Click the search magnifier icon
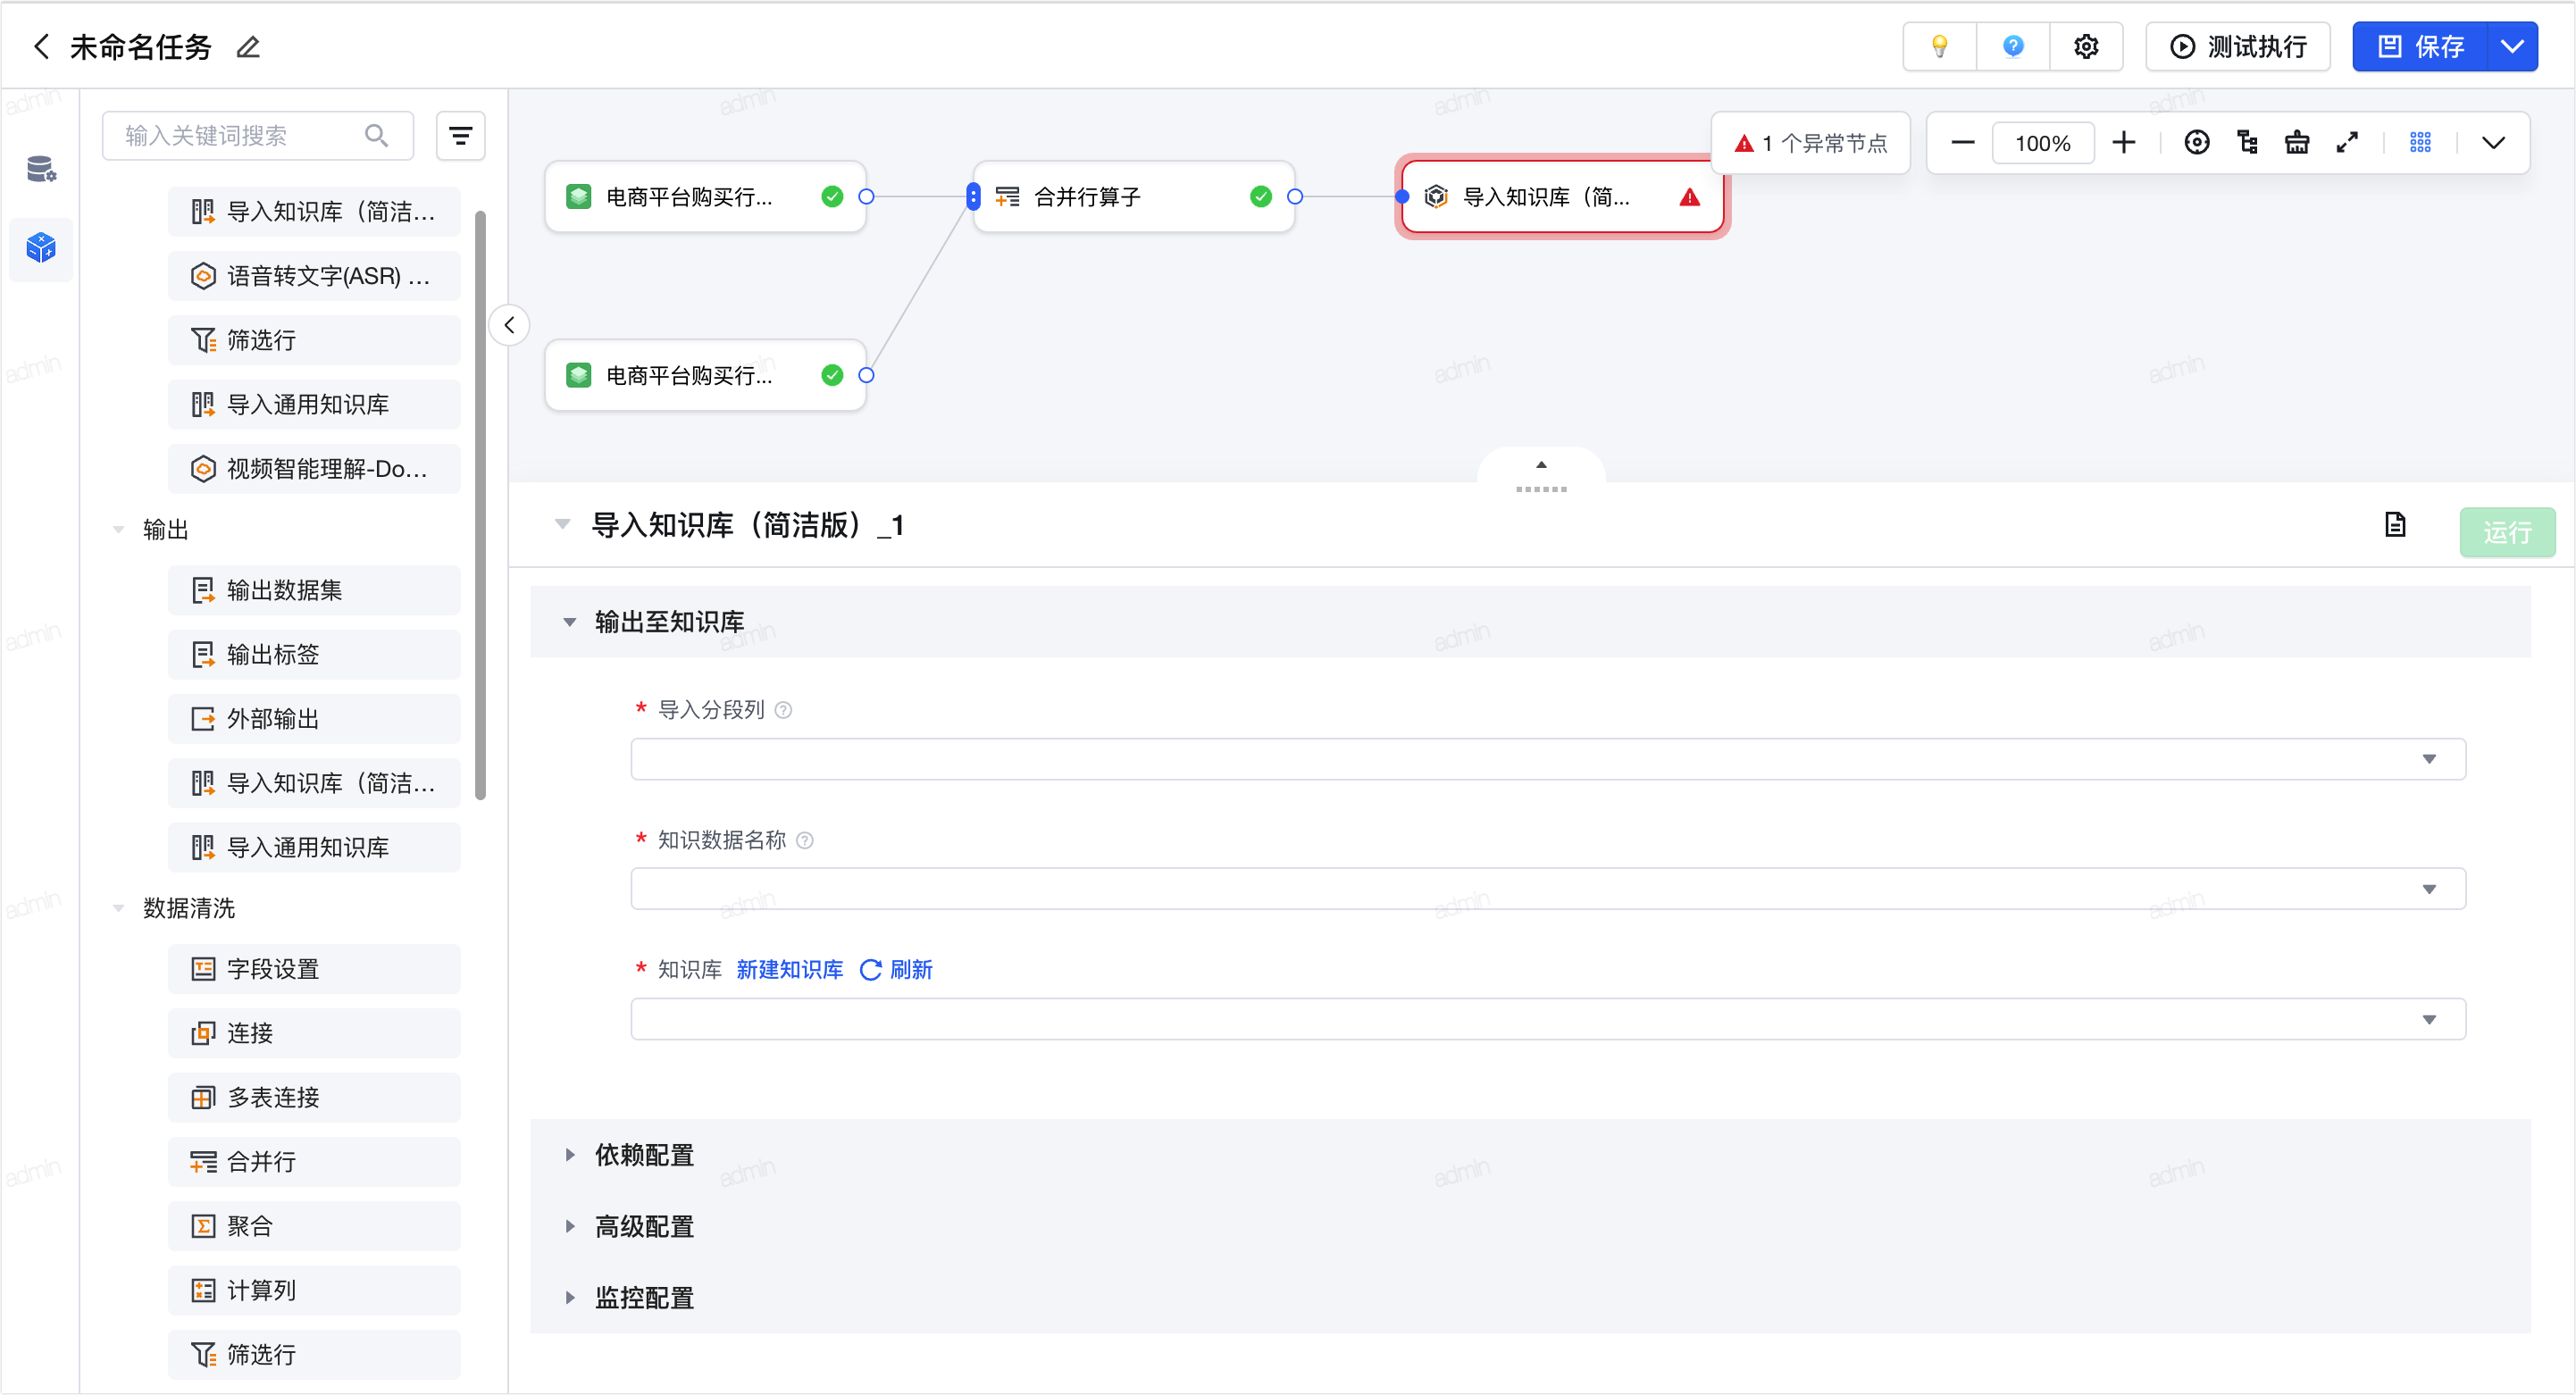Viewport: 2576px width, 1395px height. pyautogui.click(x=376, y=135)
